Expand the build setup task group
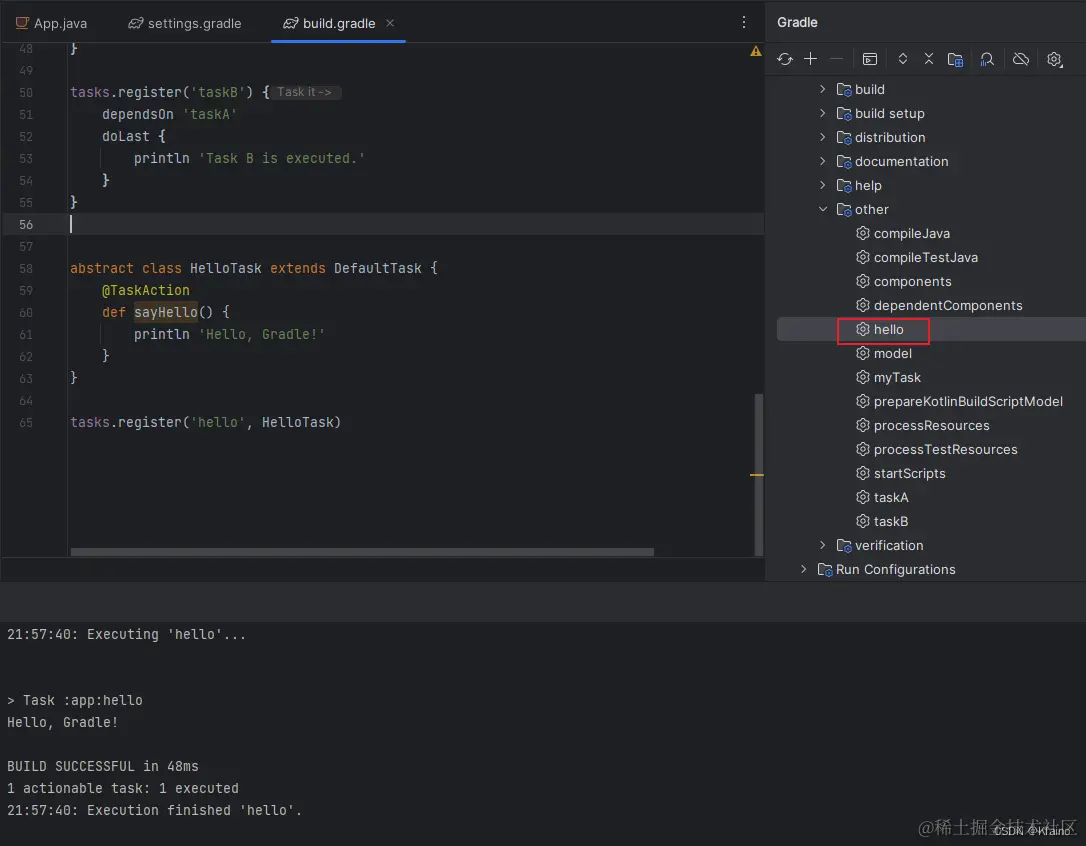Viewport: 1086px width, 846px height. pyautogui.click(x=822, y=113)
